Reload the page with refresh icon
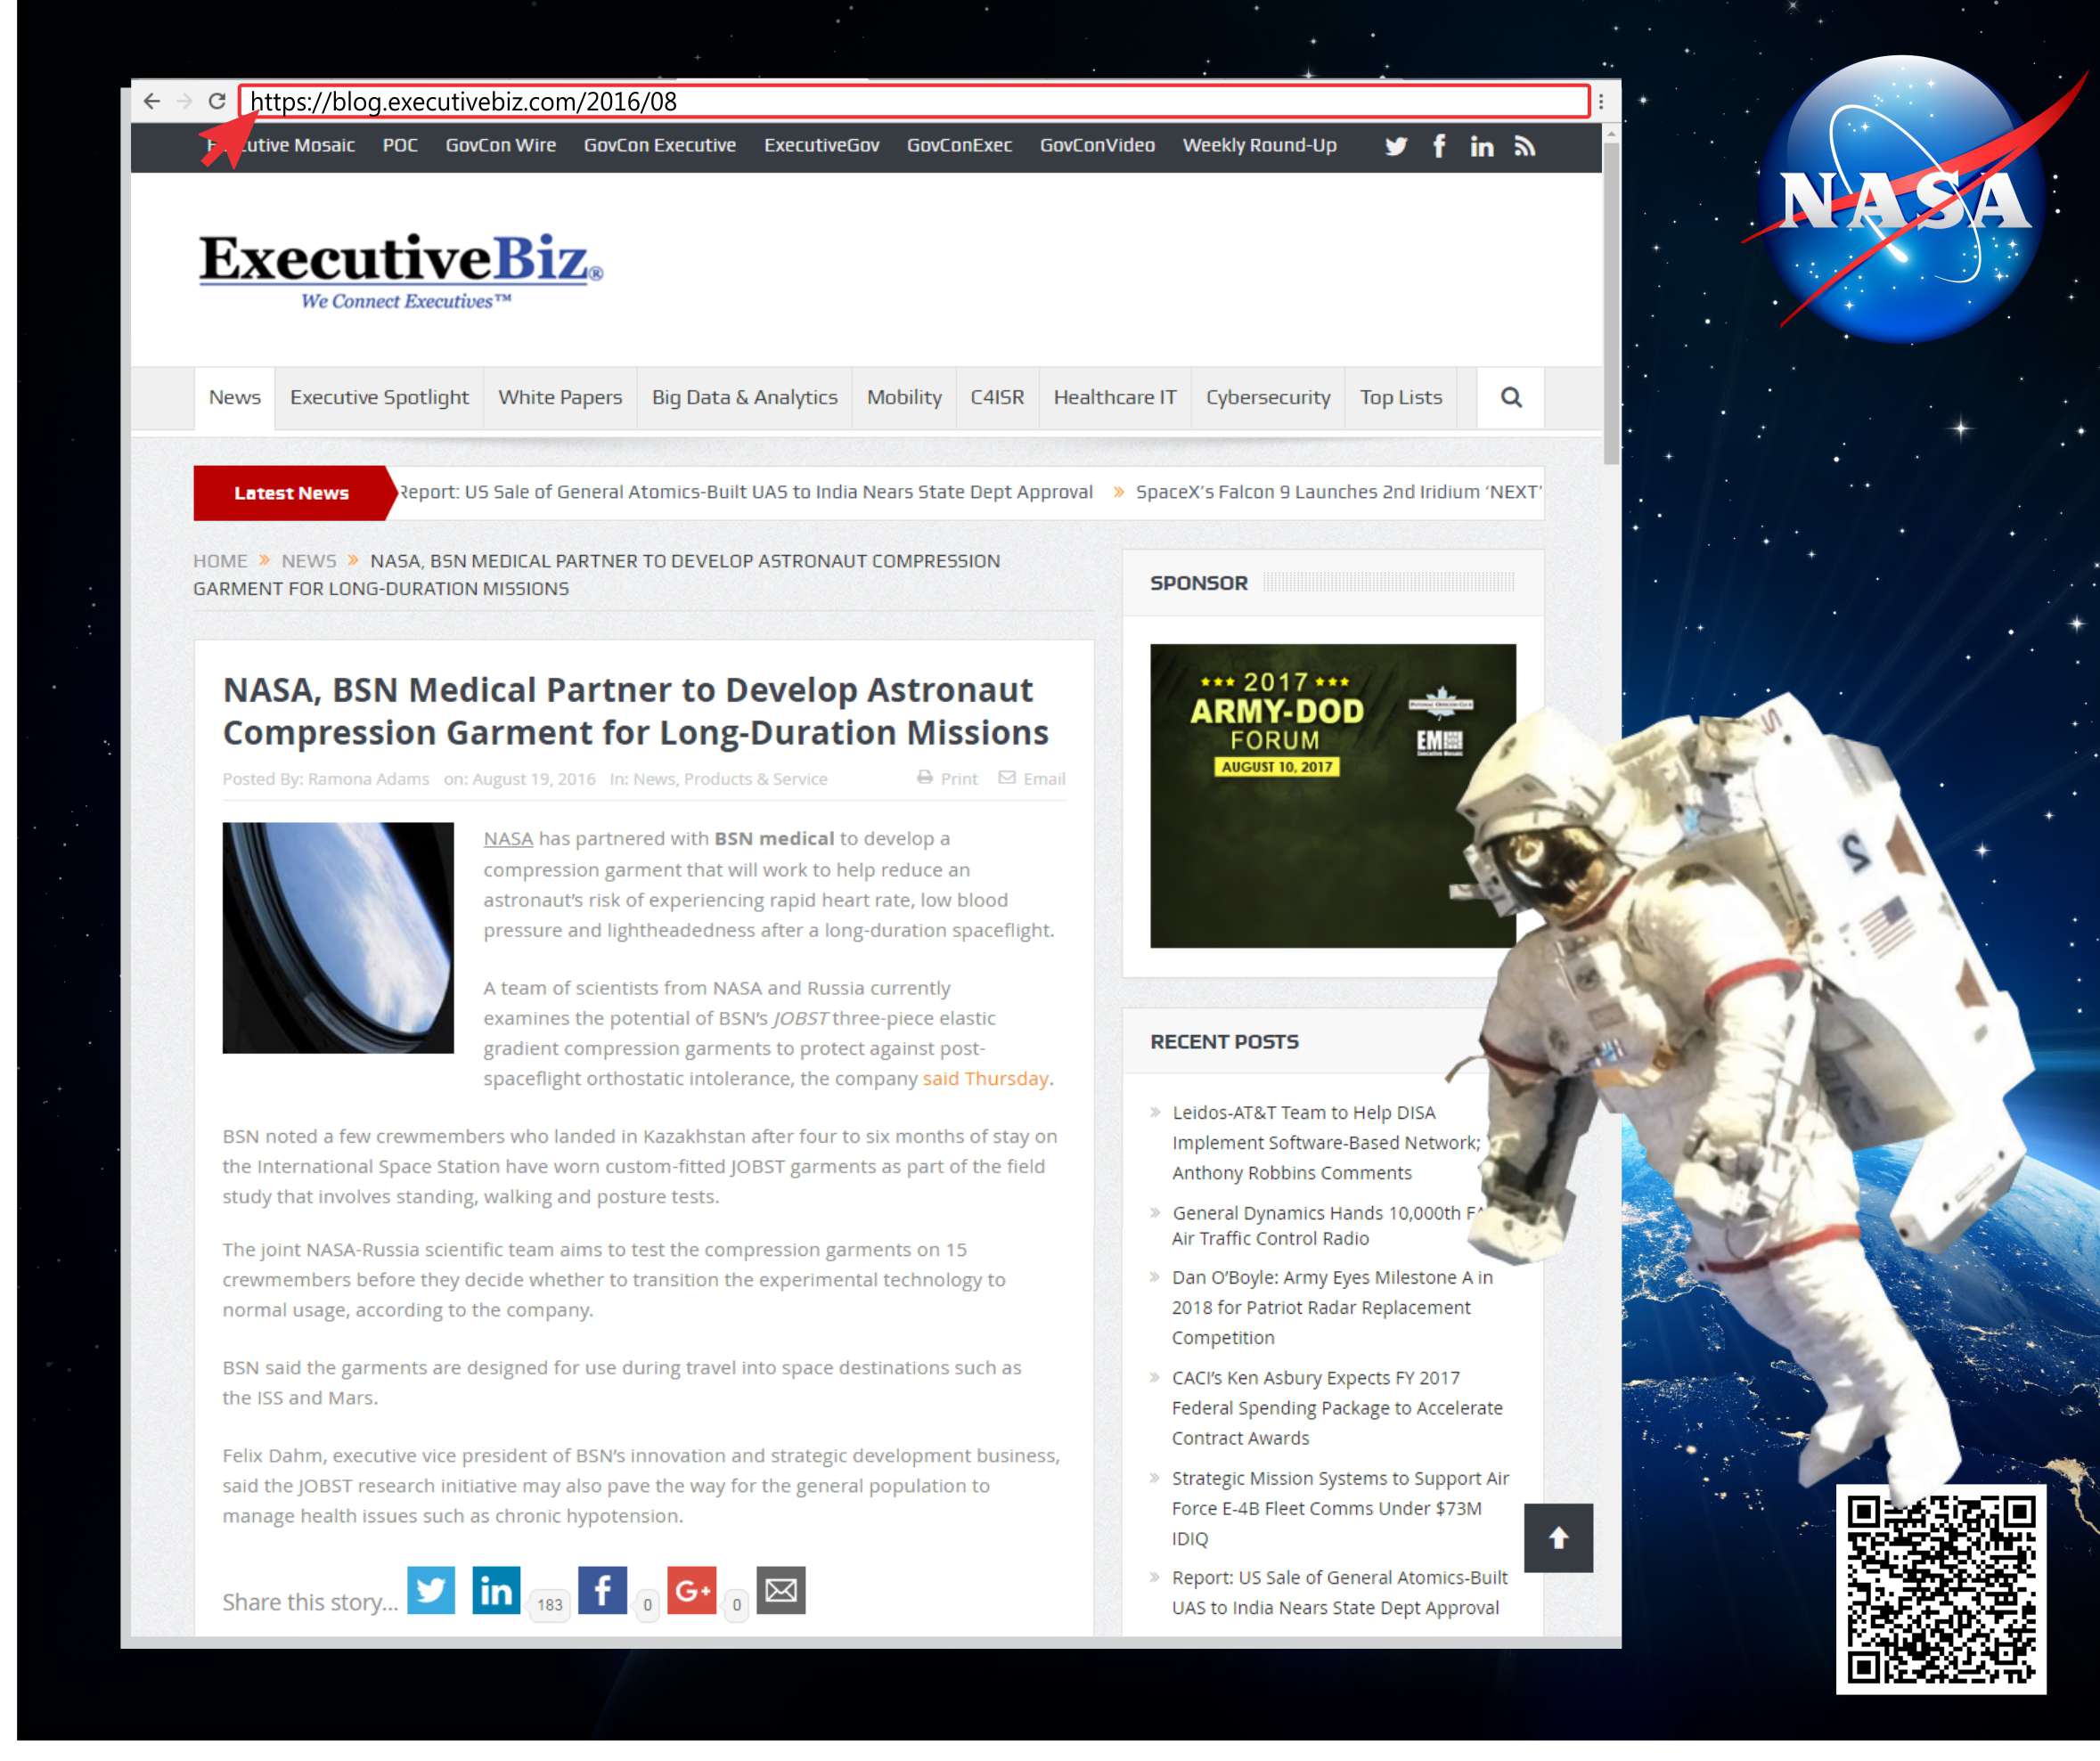Screen dimensions: 2100x1761 (217, 101)
